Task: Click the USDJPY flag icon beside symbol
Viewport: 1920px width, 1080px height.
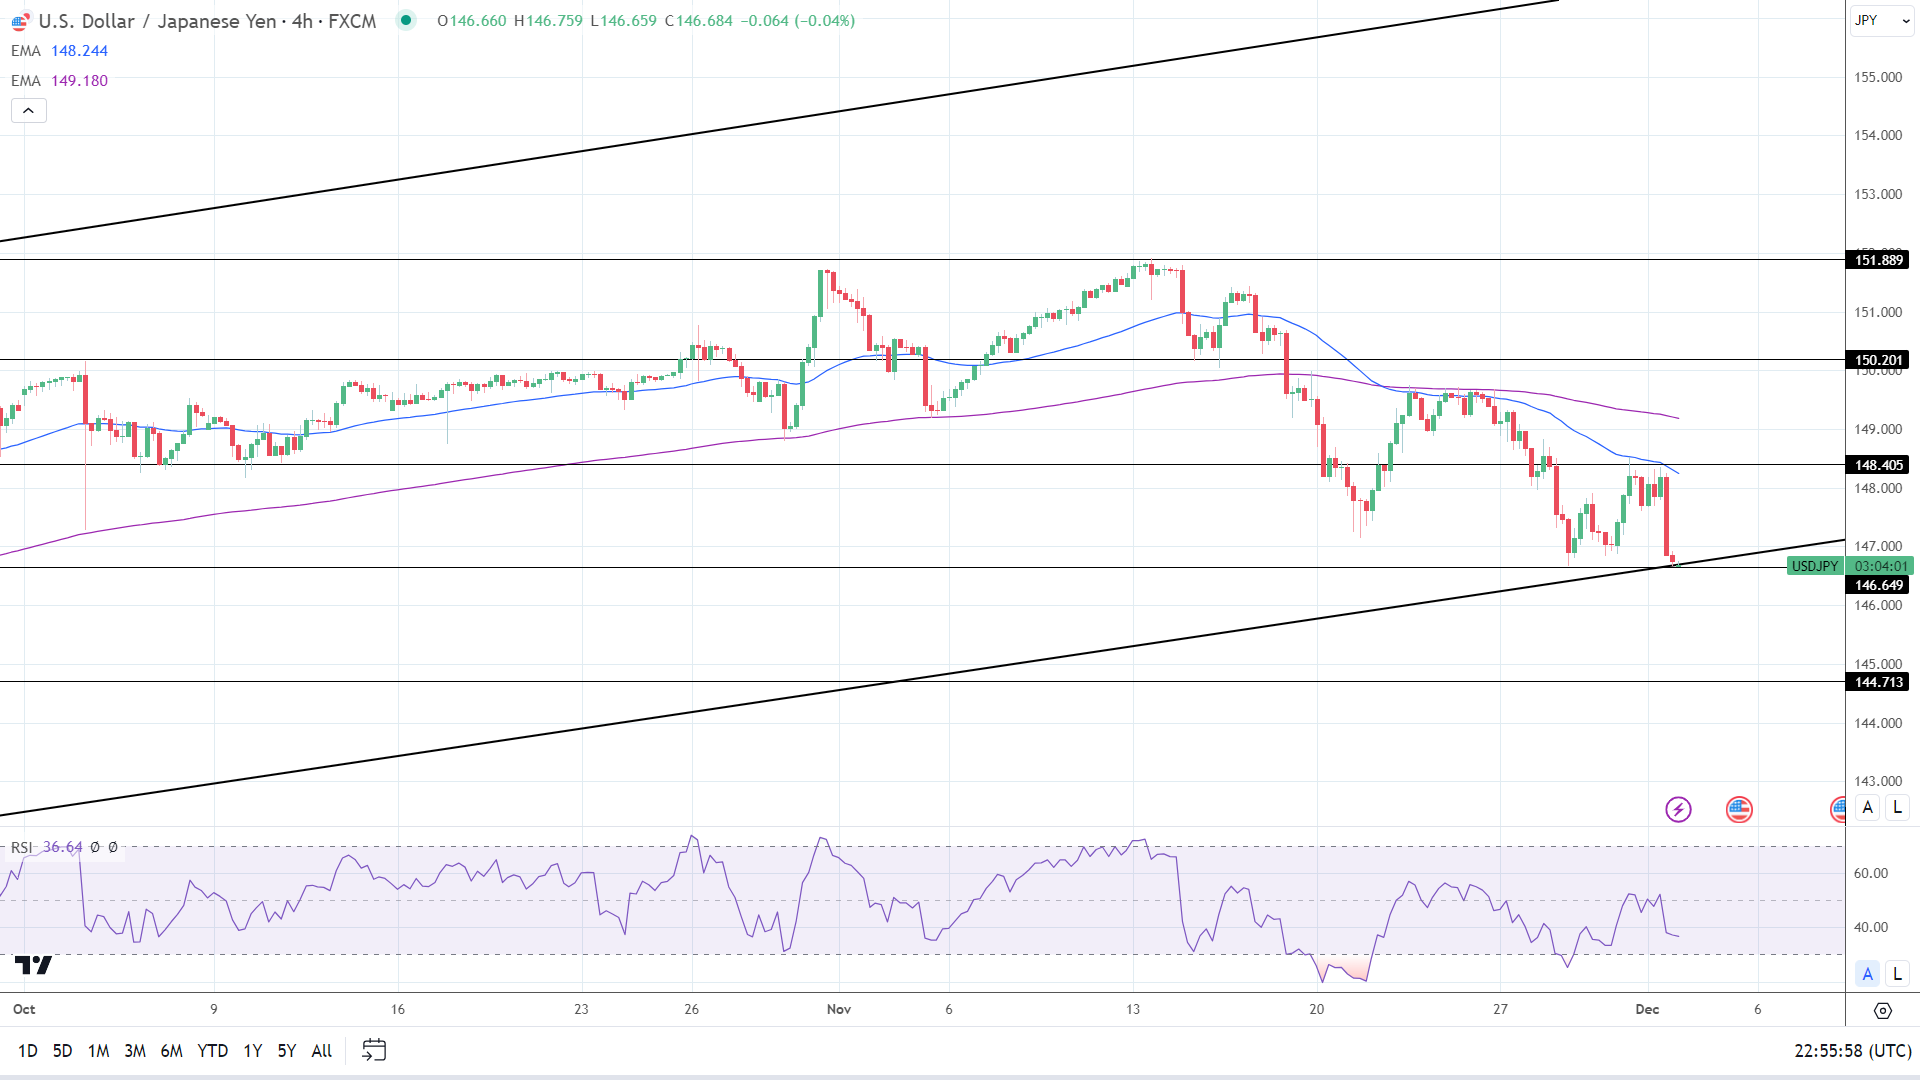Action: point(20,21)
